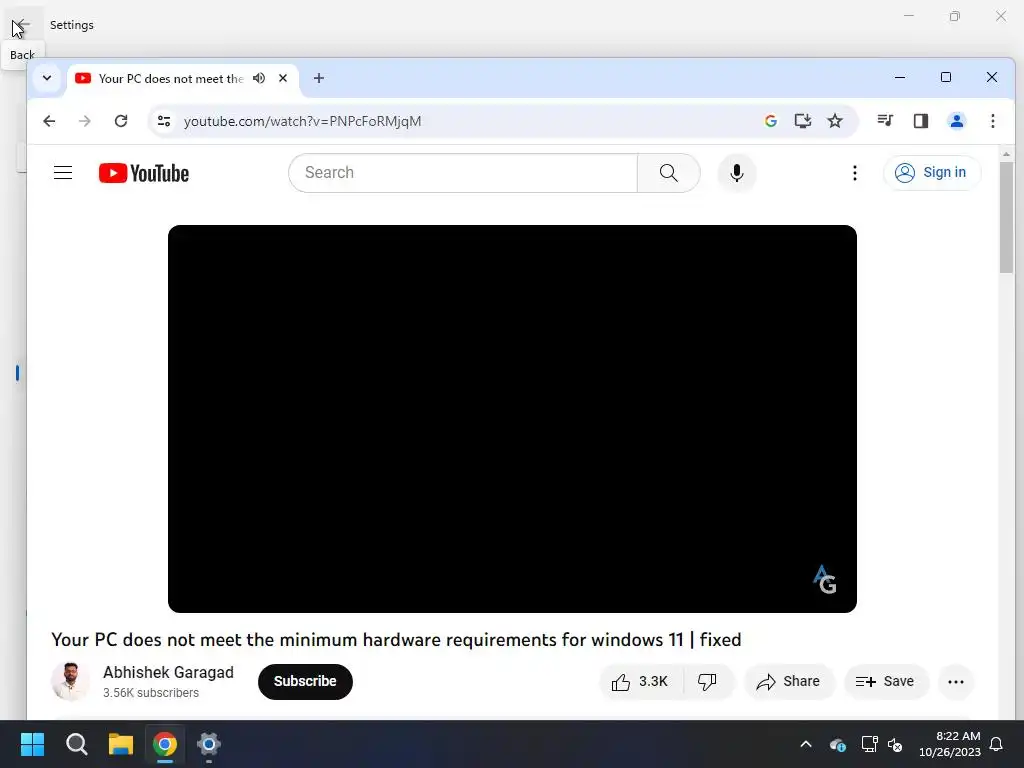Click the Google icon in address bar
Viewport: 1024px width, 768px height.
pos(771,121)
